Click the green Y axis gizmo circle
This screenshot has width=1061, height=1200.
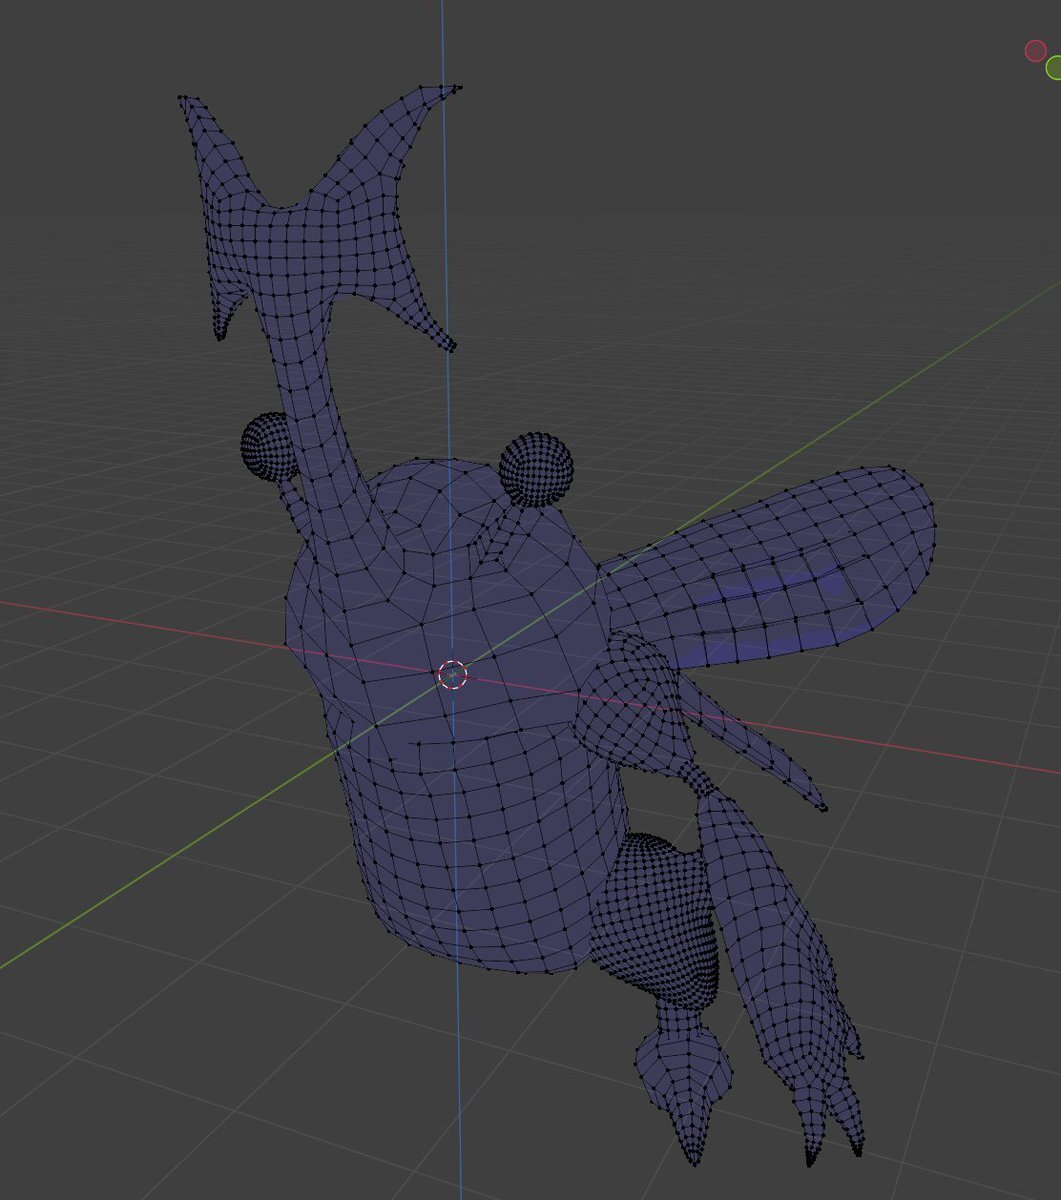(x=1053, y=68)
